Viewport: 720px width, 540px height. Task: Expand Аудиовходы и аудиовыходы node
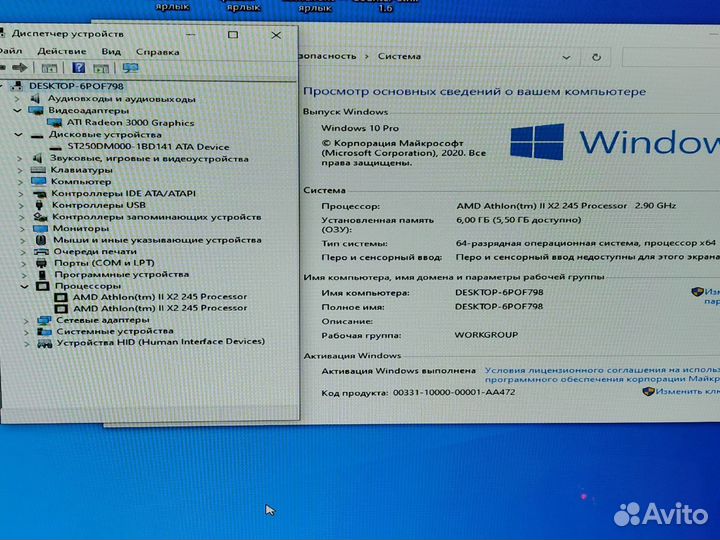pyautogui.click(x=17, y=99)
